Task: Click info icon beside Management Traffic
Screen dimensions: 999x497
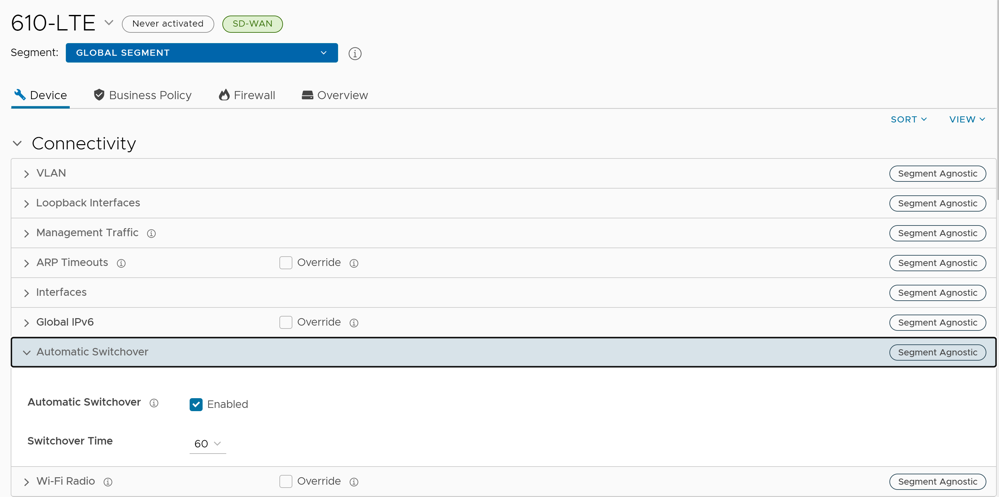Action: [152, 233]
